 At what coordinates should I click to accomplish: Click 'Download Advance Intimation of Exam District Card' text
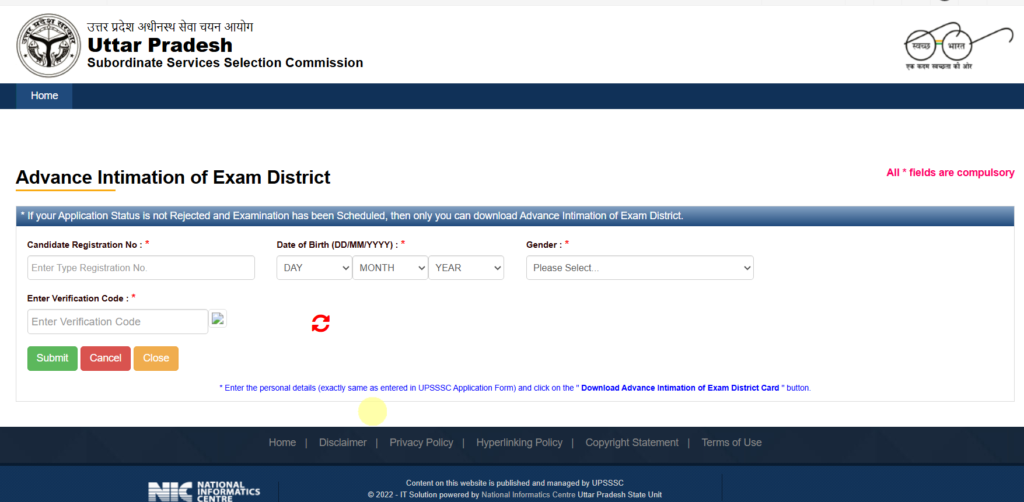(680, 388)
